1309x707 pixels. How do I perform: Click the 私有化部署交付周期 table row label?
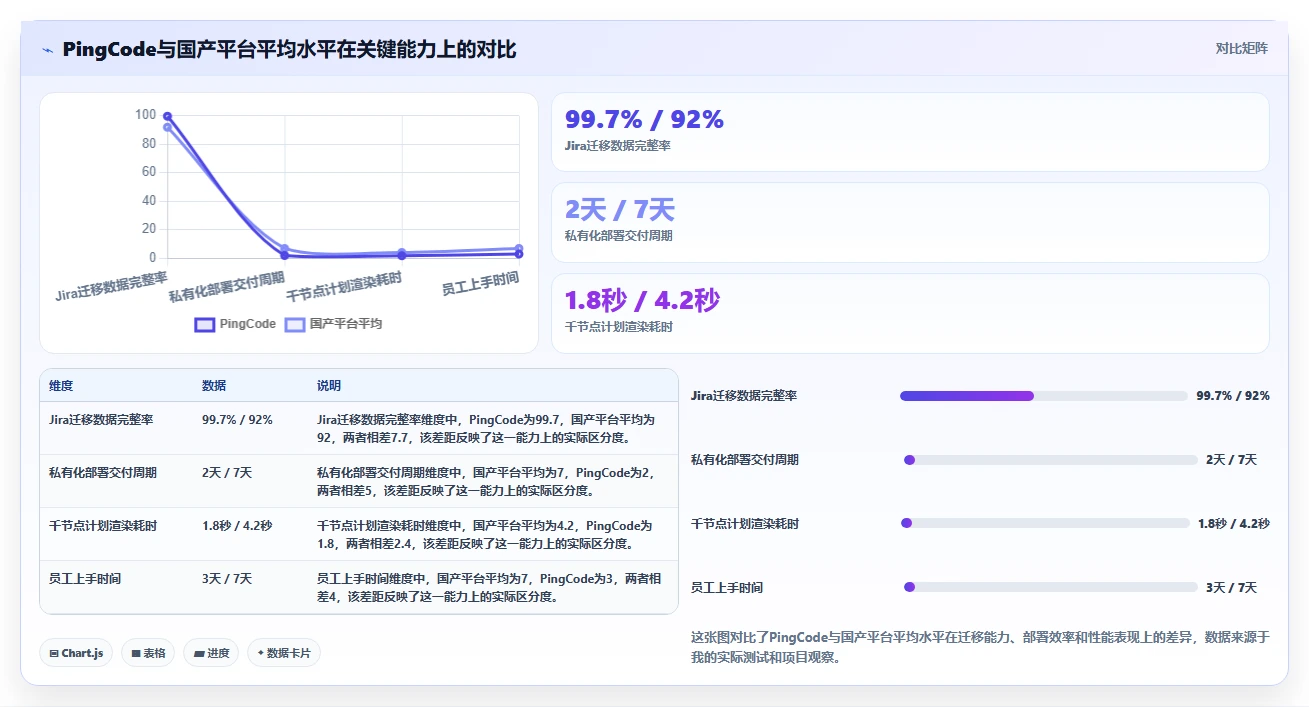pyautogui.click(x=103, y=473)
